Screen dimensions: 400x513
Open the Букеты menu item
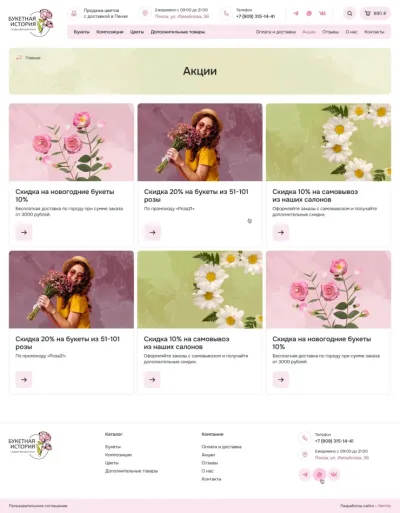click(x=82, y=32)
